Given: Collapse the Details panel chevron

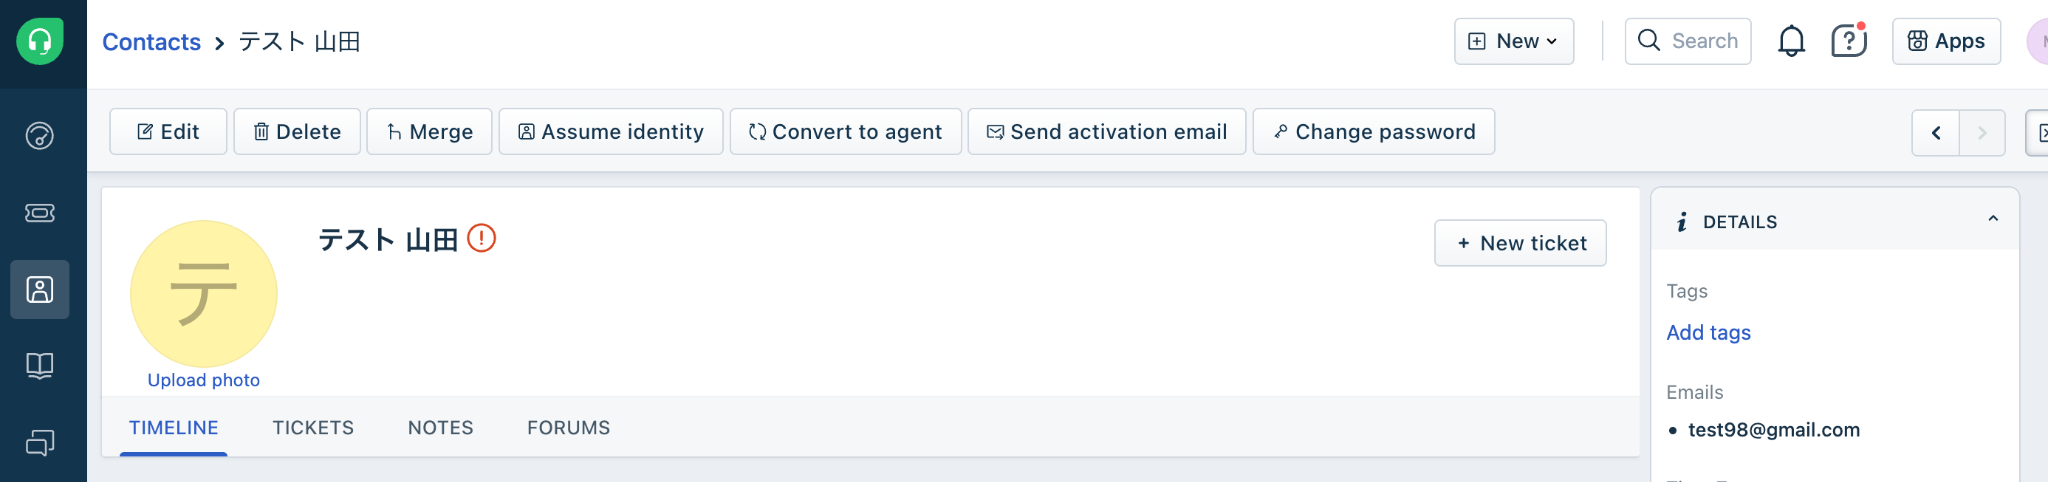Looking at the screenshot, I should 1993,219.
